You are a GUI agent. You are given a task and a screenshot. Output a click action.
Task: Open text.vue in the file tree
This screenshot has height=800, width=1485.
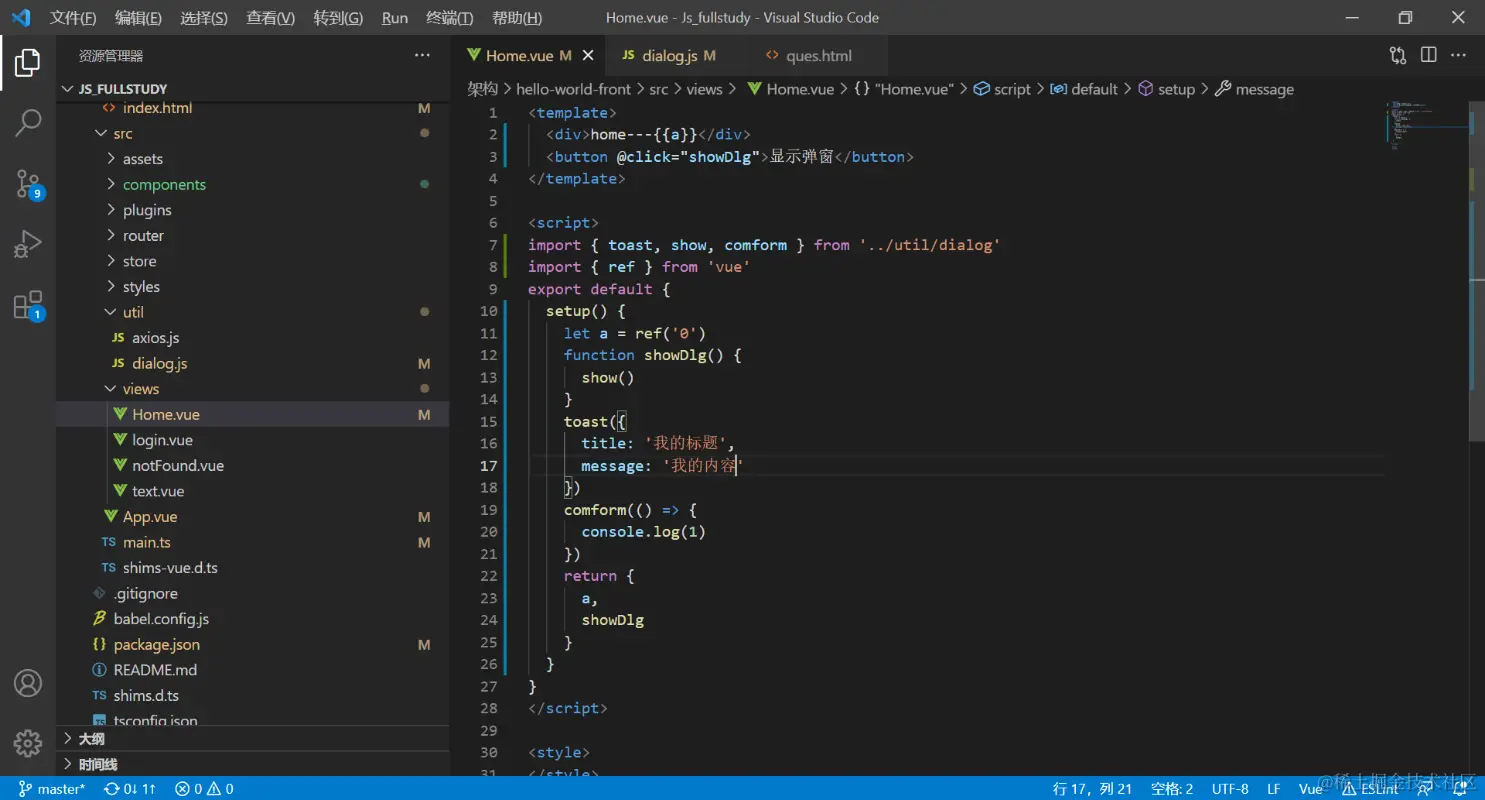[158, 491]
